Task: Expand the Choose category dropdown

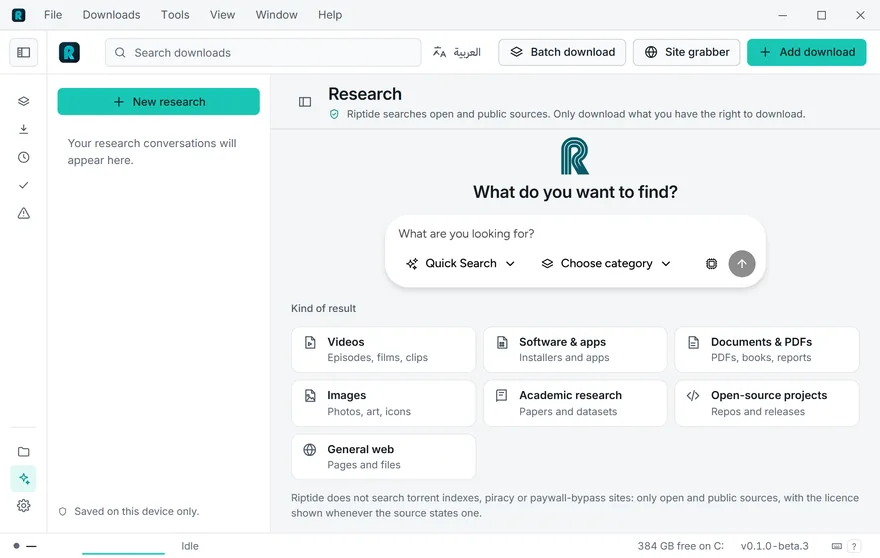Action: [606, 264]
